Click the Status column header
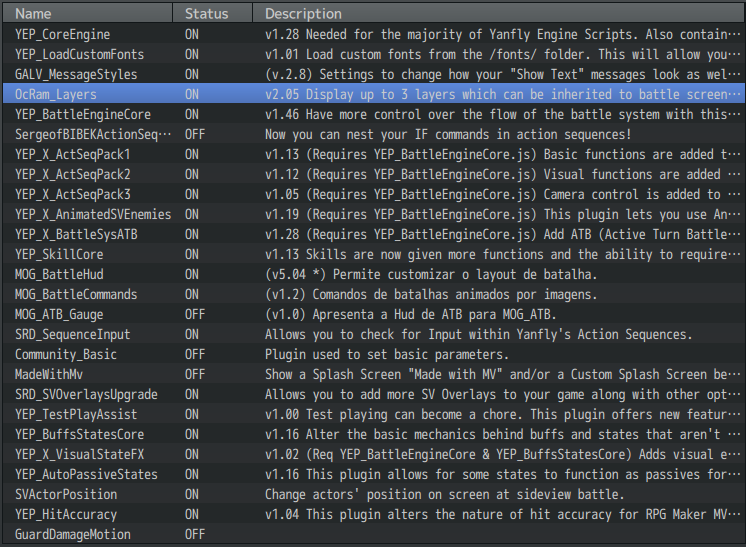The width and height of the screenshot is (746, 547). coord(212,13)
